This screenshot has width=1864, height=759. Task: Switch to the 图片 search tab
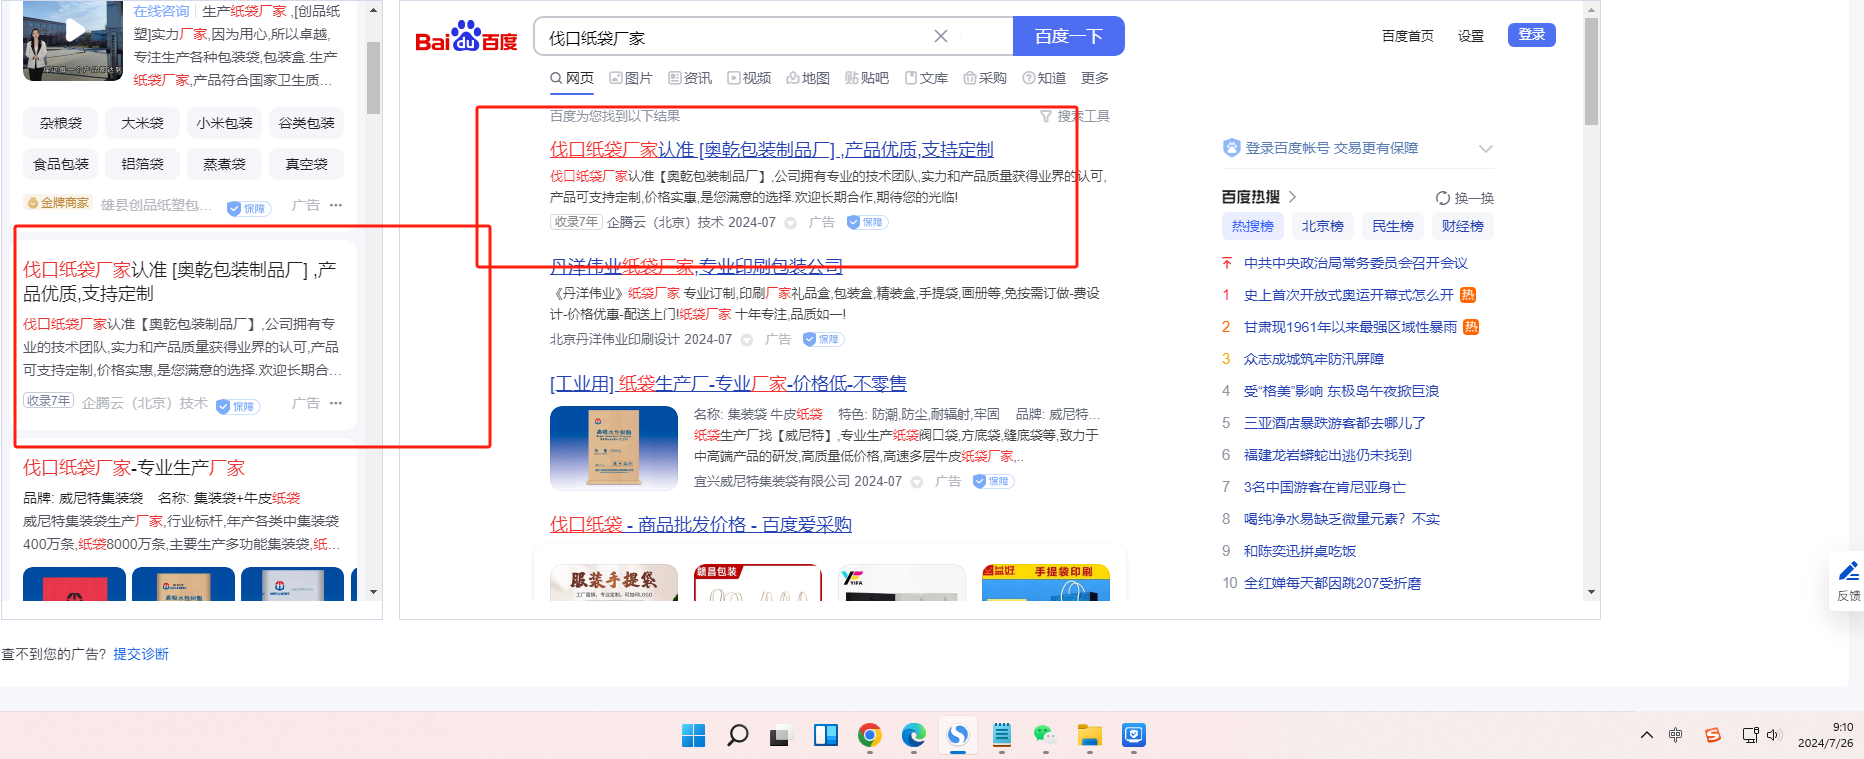[x=631, y=78]
